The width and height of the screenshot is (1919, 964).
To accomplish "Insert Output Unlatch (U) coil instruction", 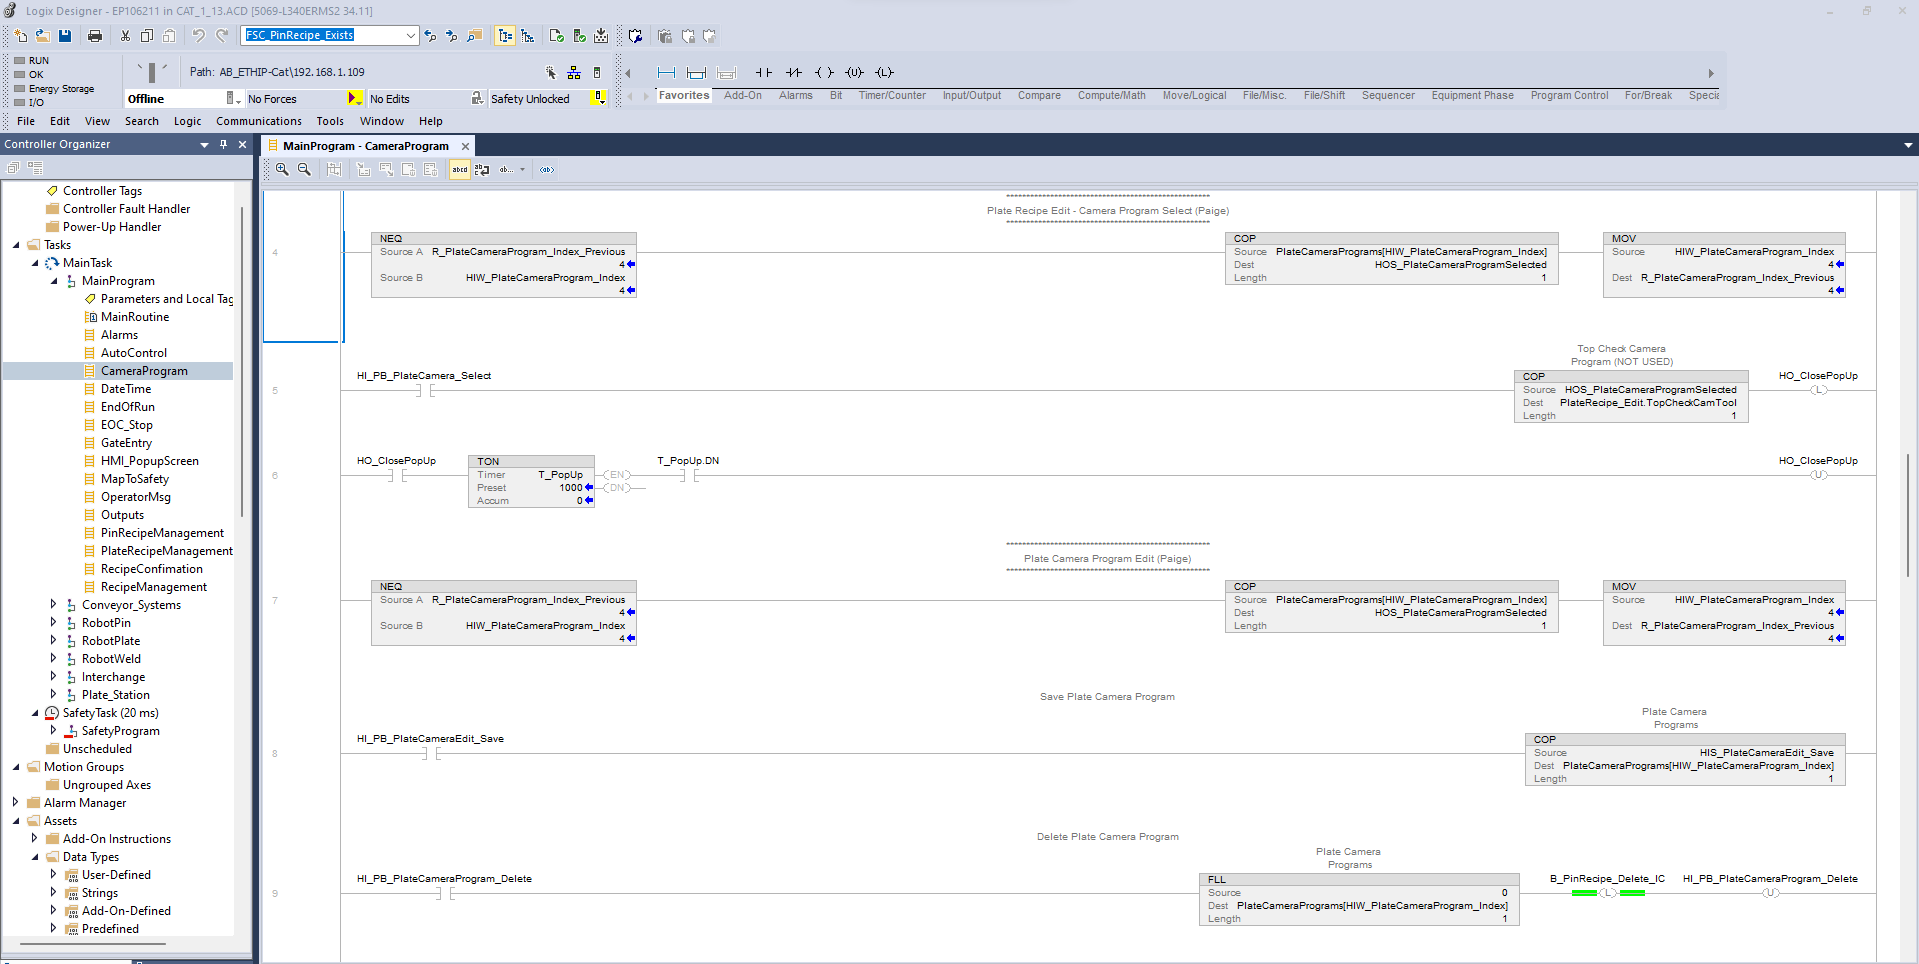I will [854, 73].
